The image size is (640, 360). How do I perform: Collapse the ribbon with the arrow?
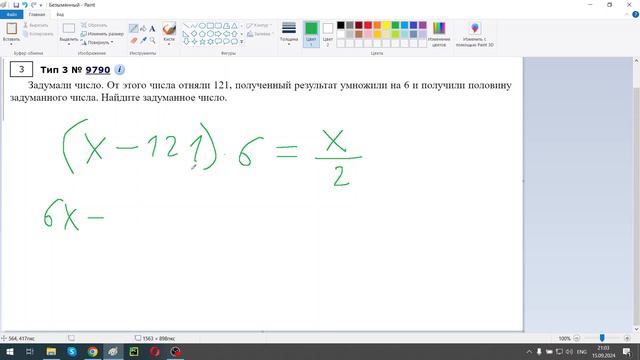point(627,14)
